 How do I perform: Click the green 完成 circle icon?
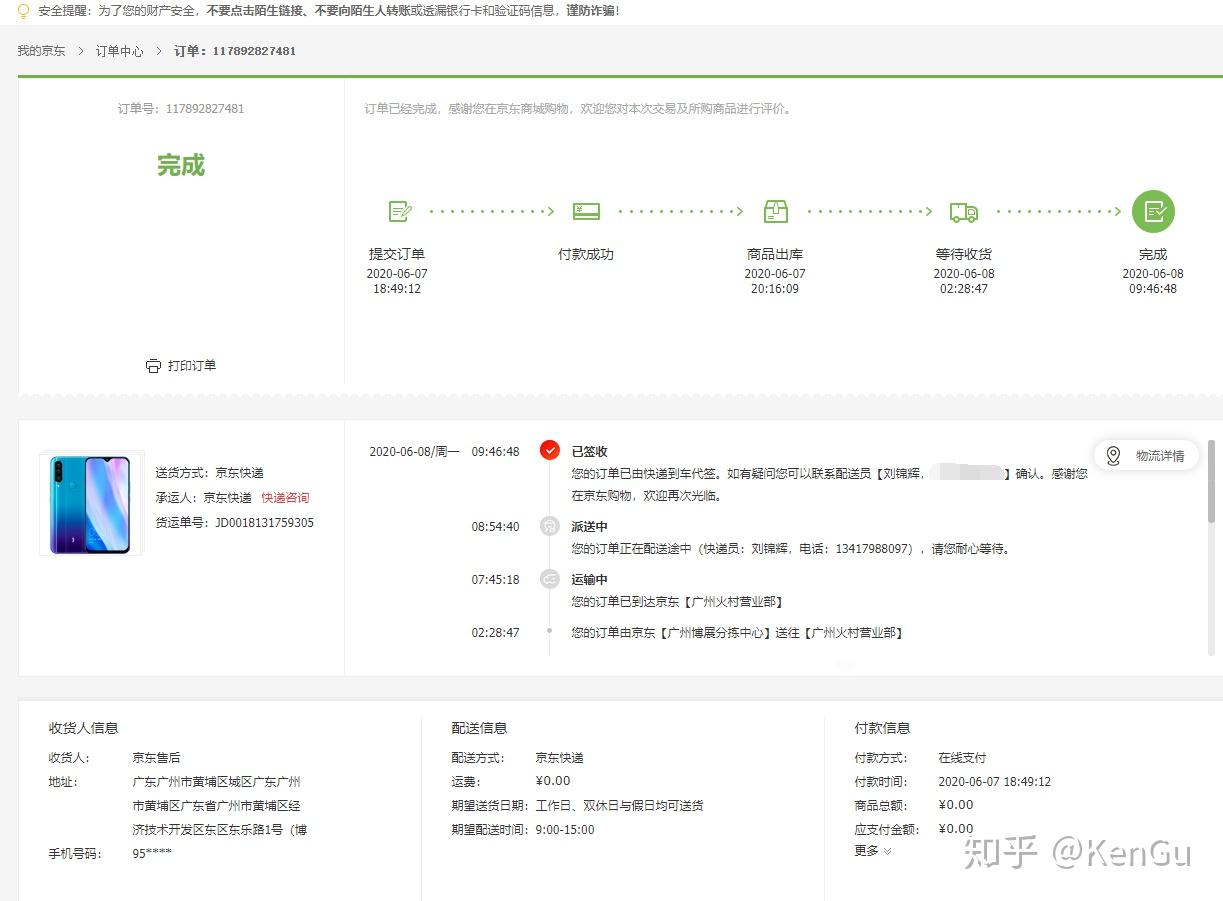pos(1153,211)
